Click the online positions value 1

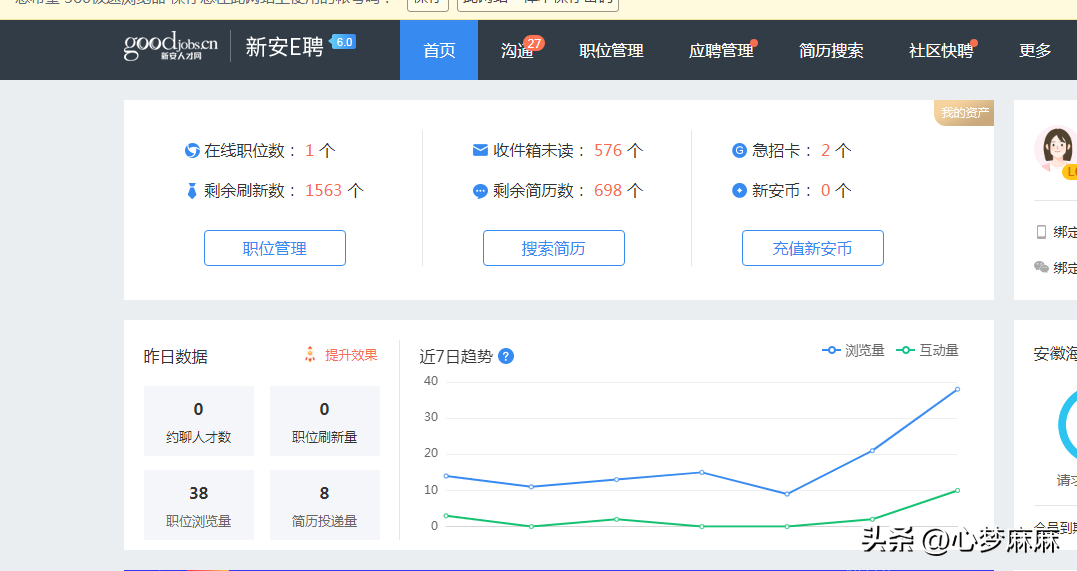(309, 150)
